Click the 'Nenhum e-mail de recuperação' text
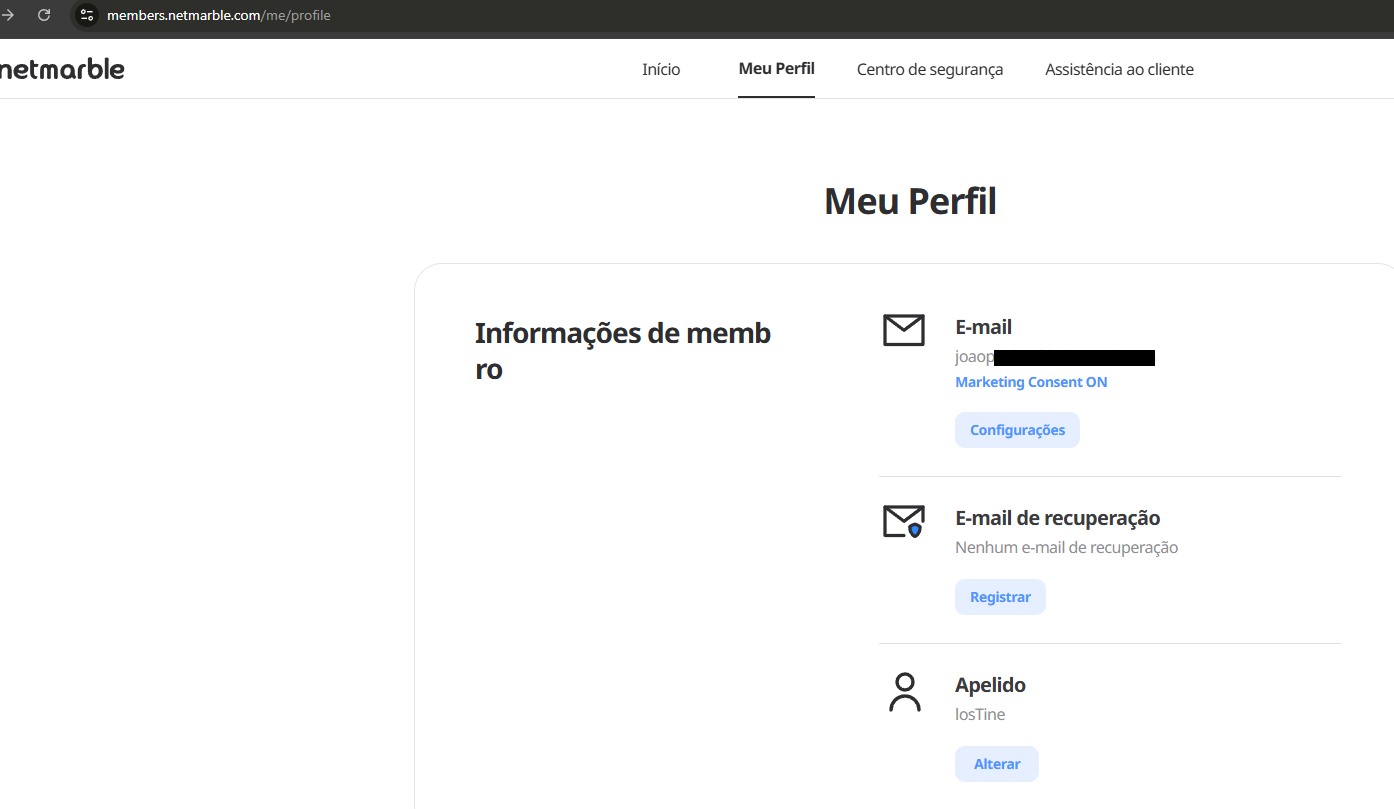Viewport: 1394px width, 809px height. [x=1066, y=547]
